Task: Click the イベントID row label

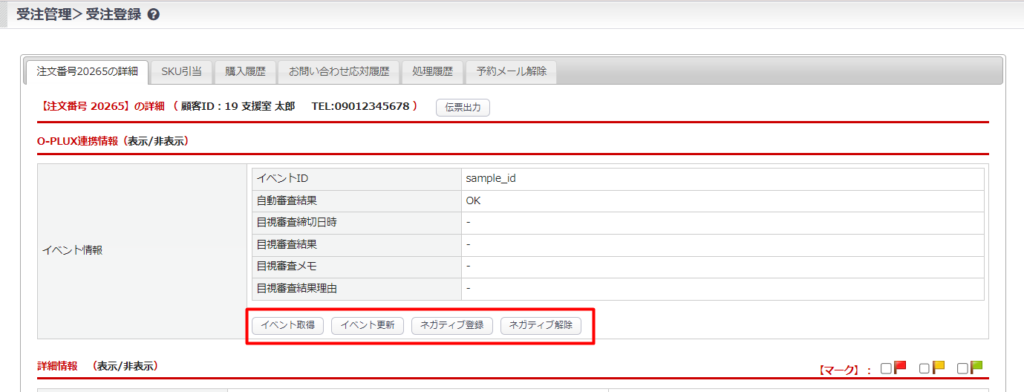Action: (x=357, y=179)
